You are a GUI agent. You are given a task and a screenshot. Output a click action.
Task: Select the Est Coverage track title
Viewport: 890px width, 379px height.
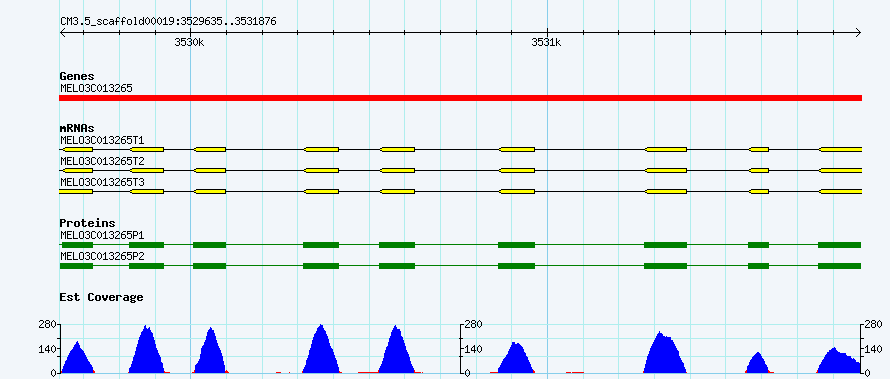pos(101,297)
